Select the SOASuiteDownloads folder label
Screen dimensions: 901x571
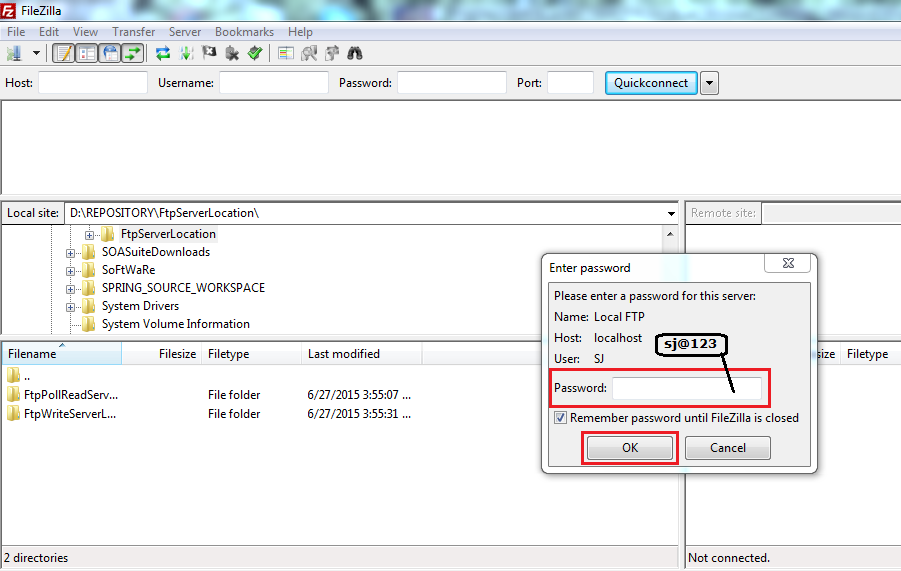[x=156, y=252]
